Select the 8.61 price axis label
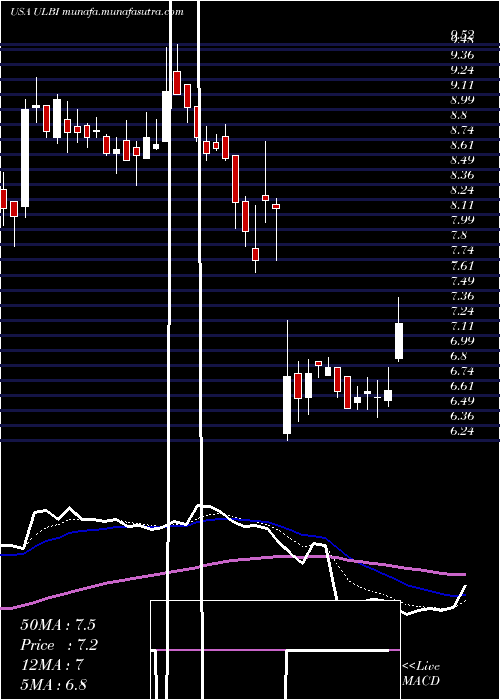Viewport: 500px width, 700px height. 462,145
